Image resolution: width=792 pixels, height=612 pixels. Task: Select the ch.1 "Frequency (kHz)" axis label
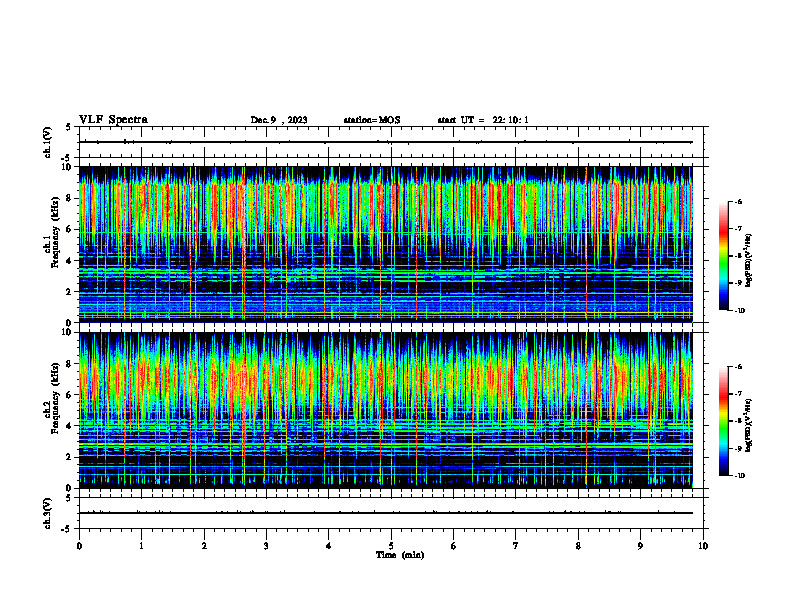pos(55,232)
